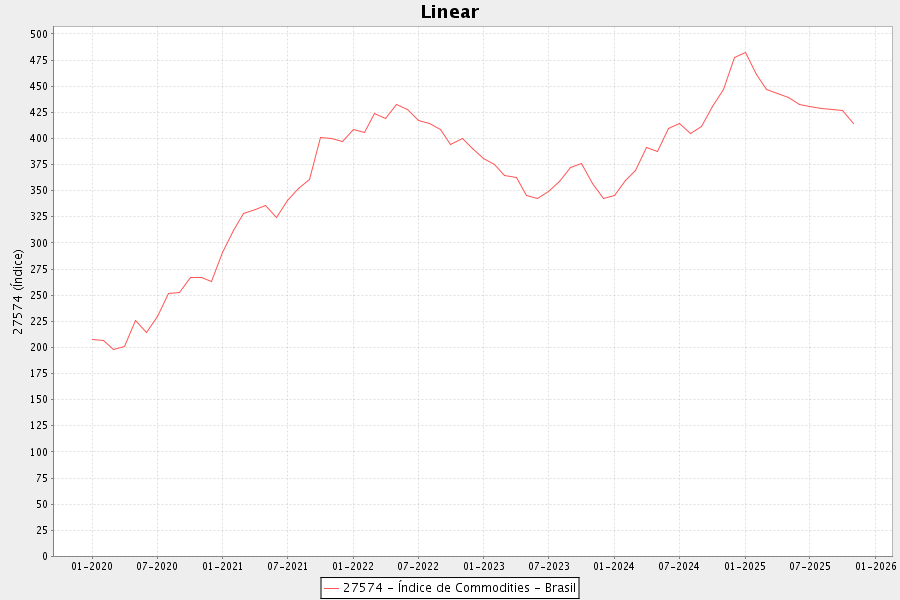Click the x-axis date label "01-2021"
900x600 pixels.
(223, 567)
